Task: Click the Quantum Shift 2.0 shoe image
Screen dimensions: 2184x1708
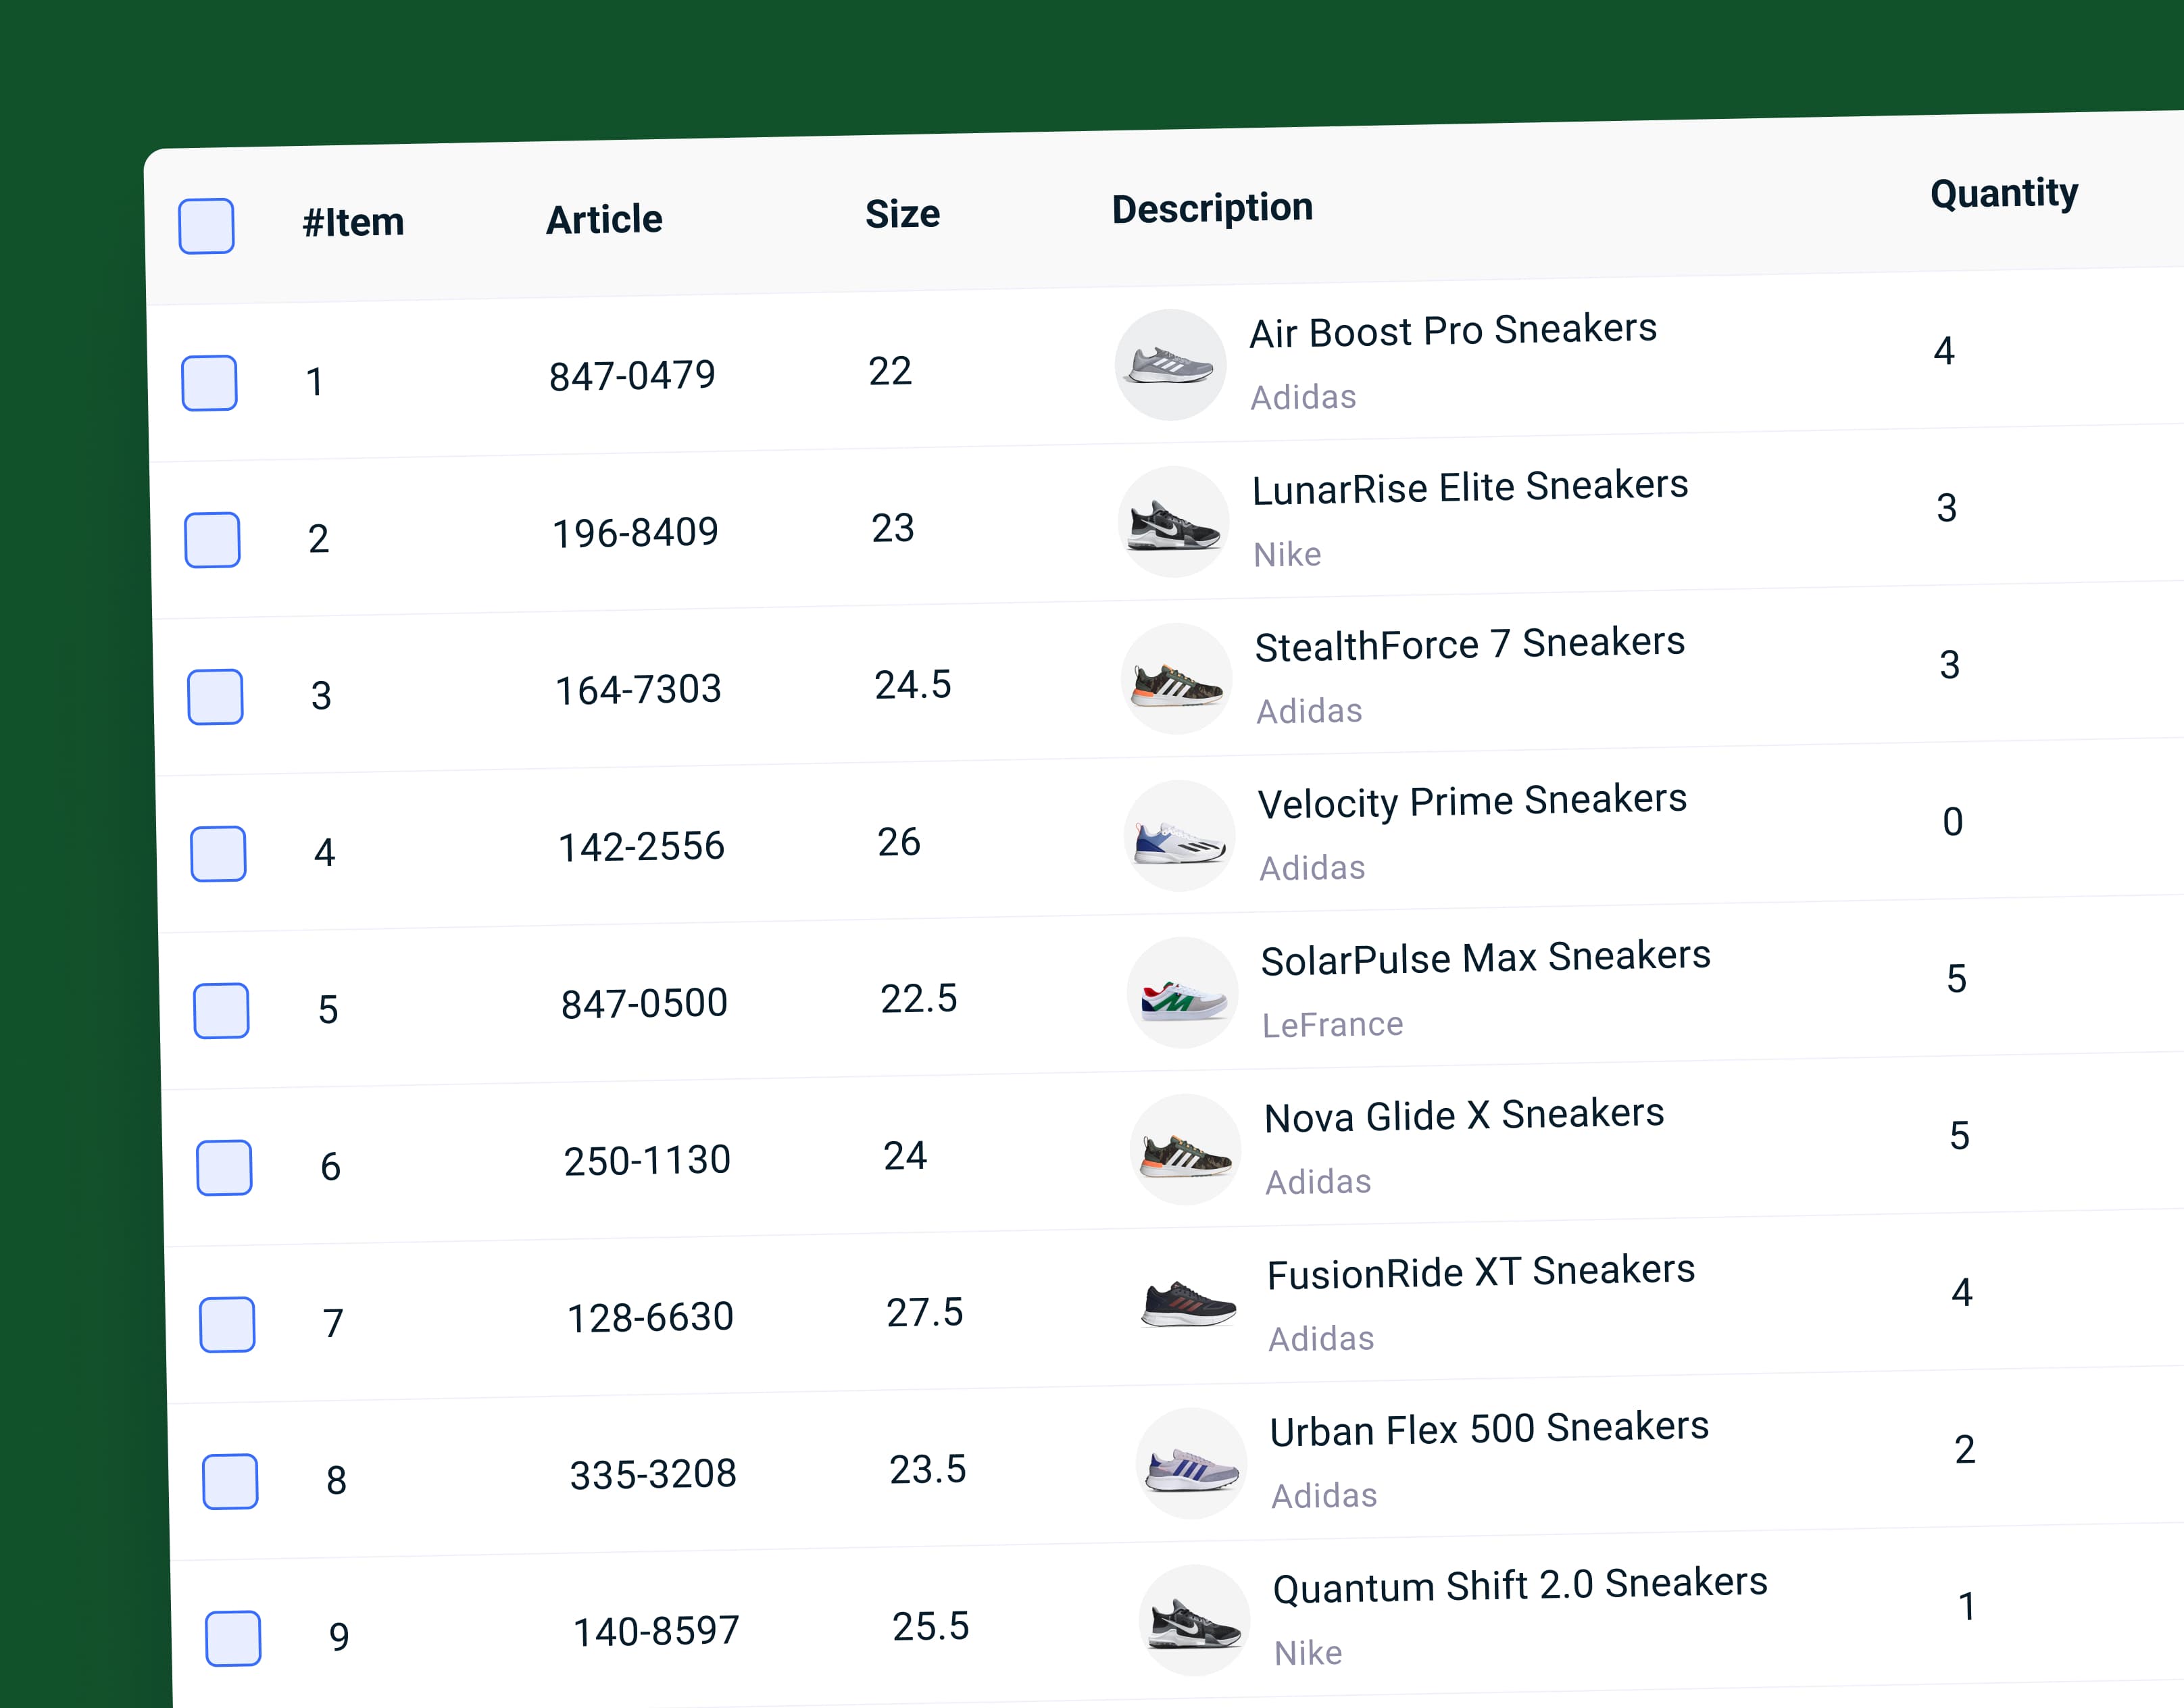Action: [x=1194, y=1620]
